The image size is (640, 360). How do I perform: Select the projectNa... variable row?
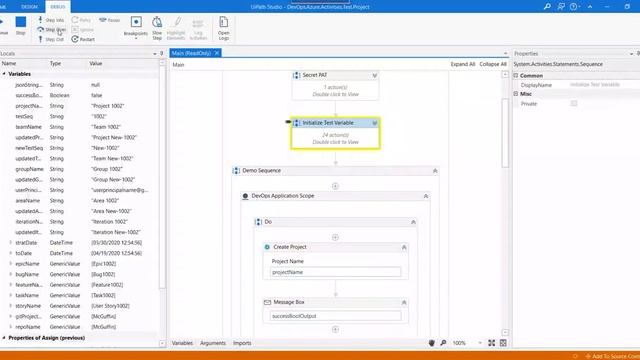click(79, 106)
